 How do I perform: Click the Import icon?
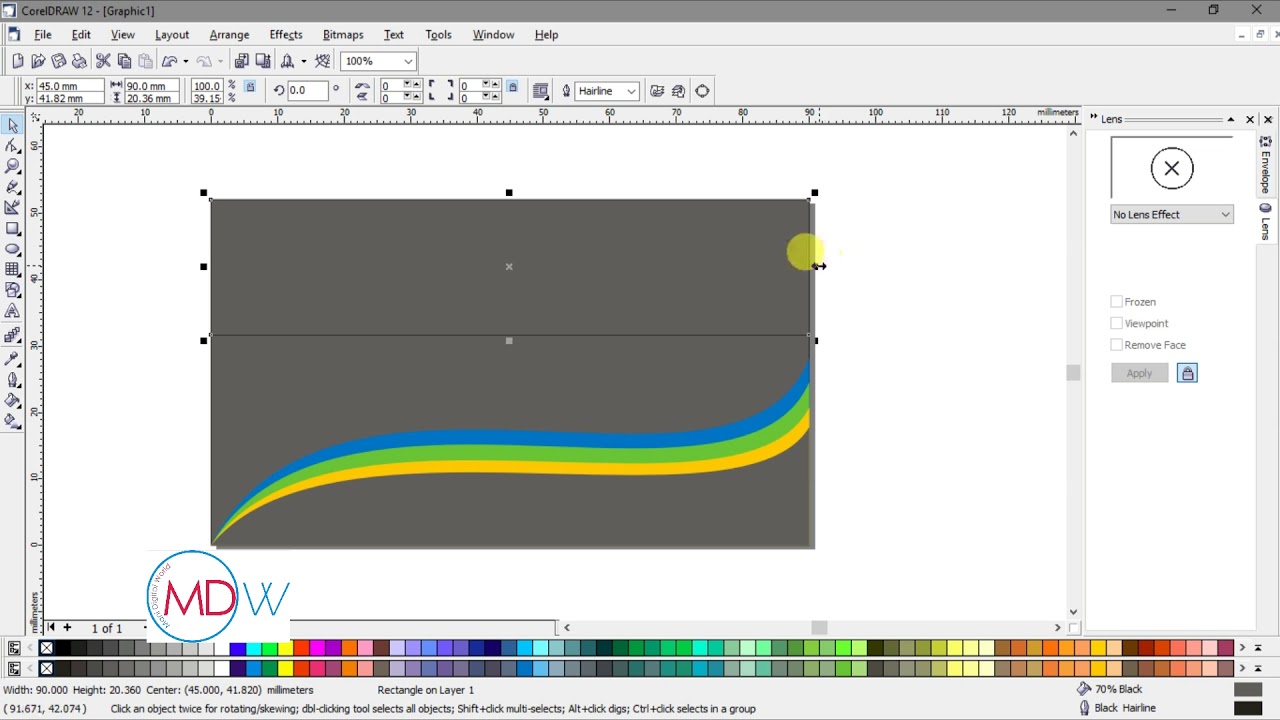[x=242, y=61]
